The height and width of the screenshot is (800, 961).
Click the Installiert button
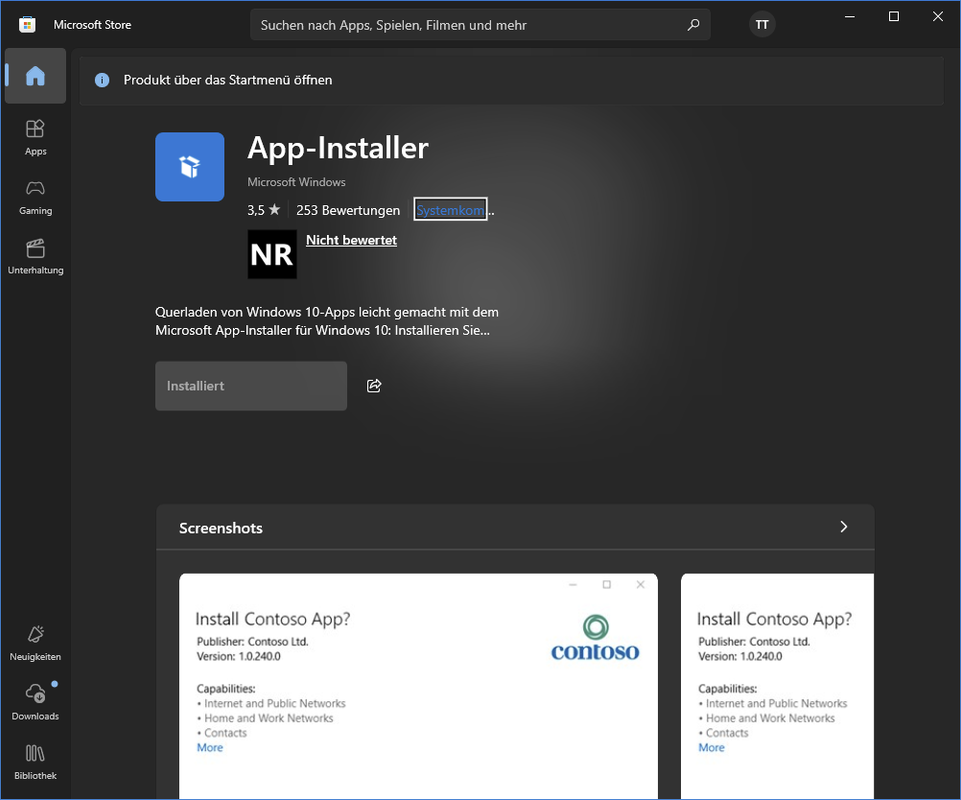tap(251, 386)
